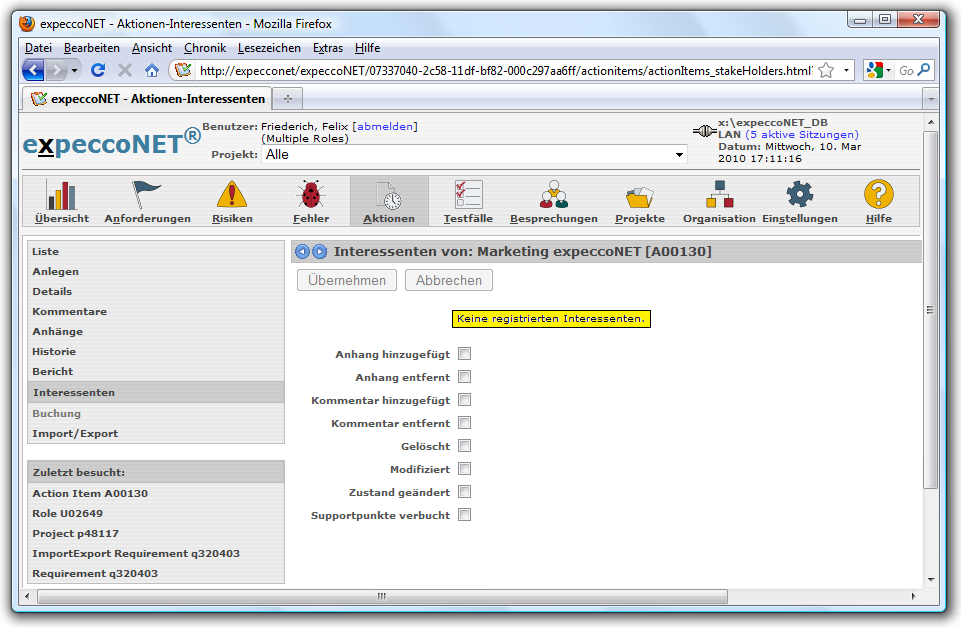Viewport: 961px width, 627px height.
Task: Open Testfälle via the checklist icon
Action: 468,195
